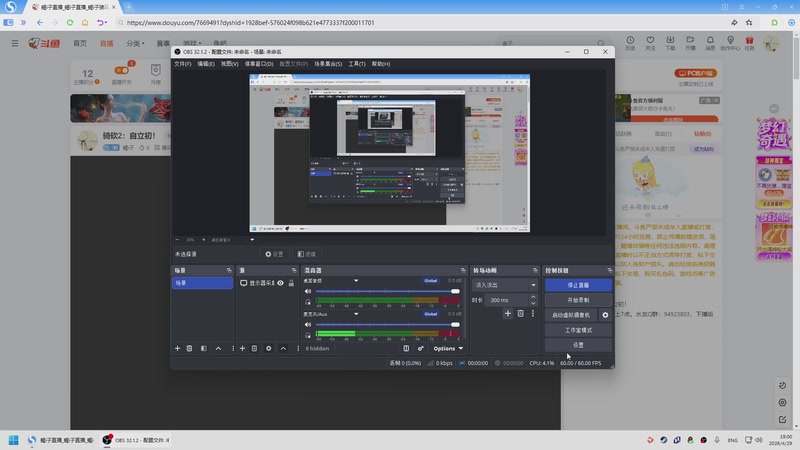Screen dimensions: 800x450
Task: Open the 工具(T) menu in OBS
Action: coord(357,64)
